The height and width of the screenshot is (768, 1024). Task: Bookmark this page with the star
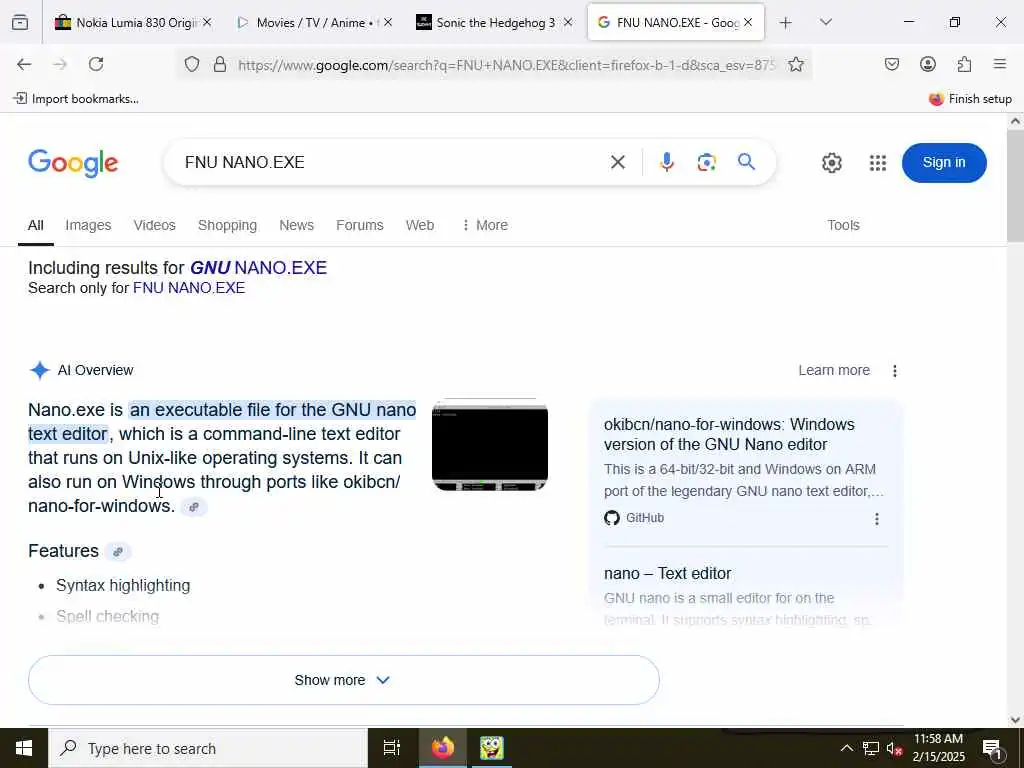[795, 64]
